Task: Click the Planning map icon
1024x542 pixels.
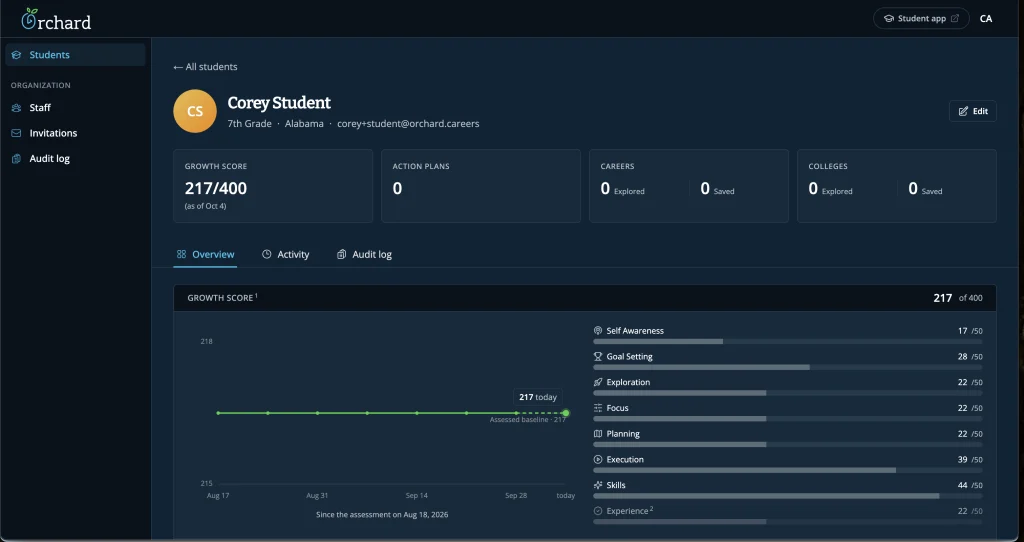Action: (x=598, y=434)
